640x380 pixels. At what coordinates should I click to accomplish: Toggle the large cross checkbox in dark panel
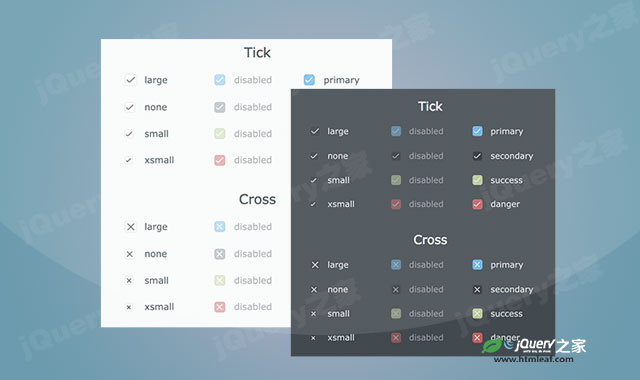click(x=315, y=265)
